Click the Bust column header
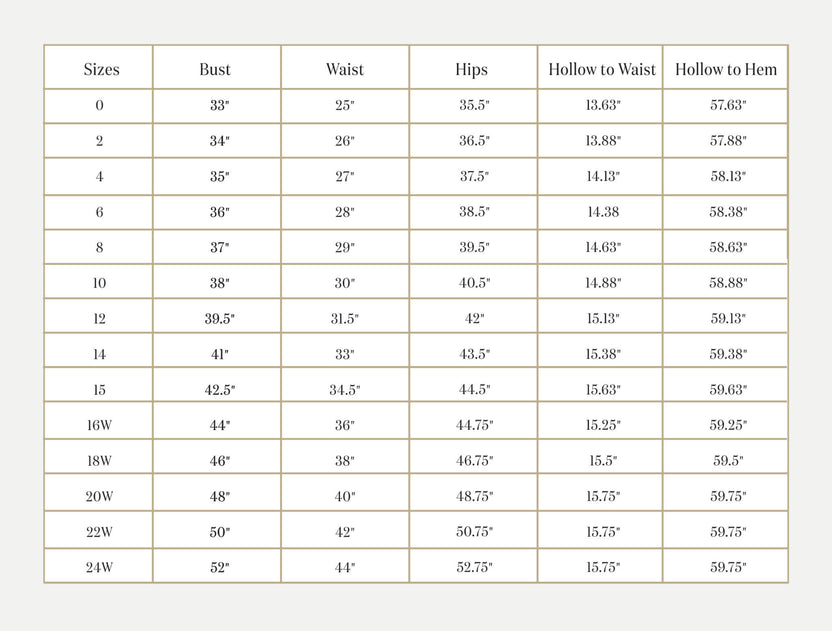This screenshot has height=631, width=832. 215,69
